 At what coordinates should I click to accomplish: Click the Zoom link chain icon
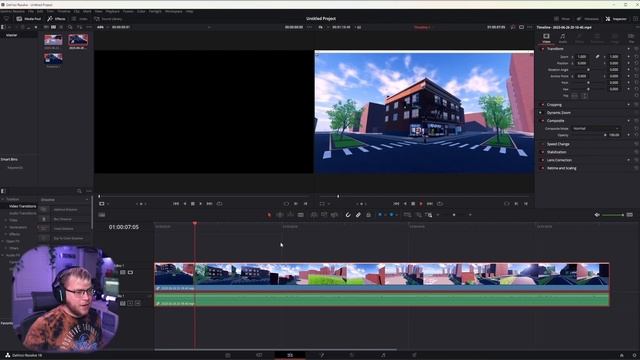click(x=597, y=57)
